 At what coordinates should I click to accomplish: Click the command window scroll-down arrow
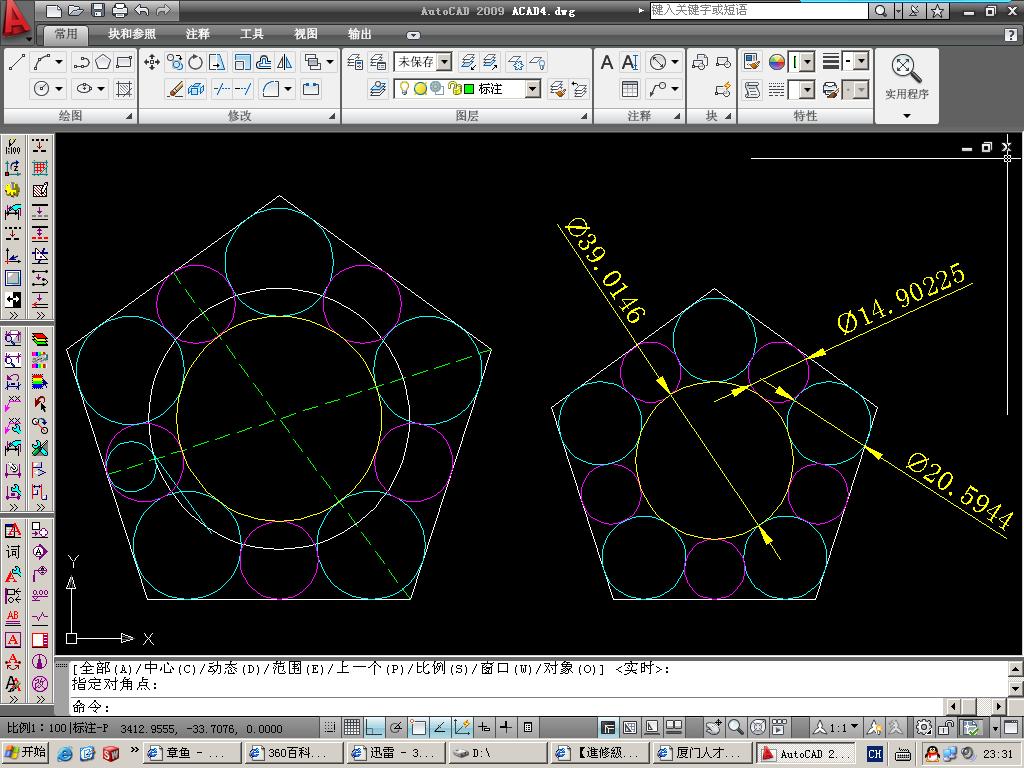1015,688
